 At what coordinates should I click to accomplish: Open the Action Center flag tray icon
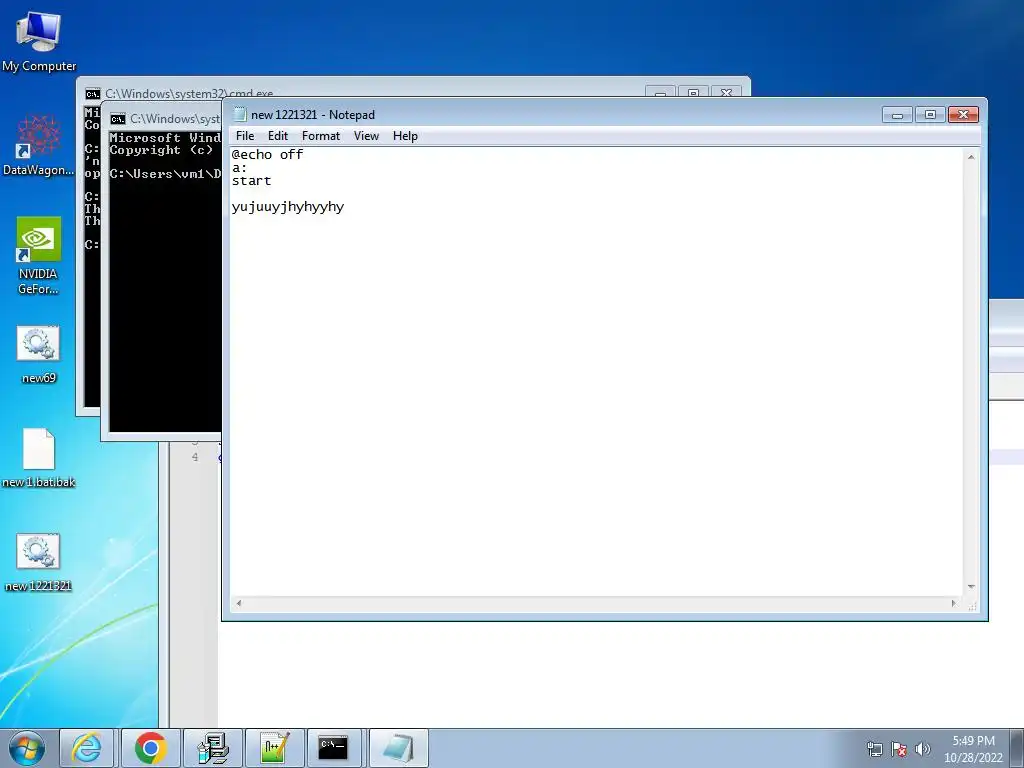tap(899, 749)
